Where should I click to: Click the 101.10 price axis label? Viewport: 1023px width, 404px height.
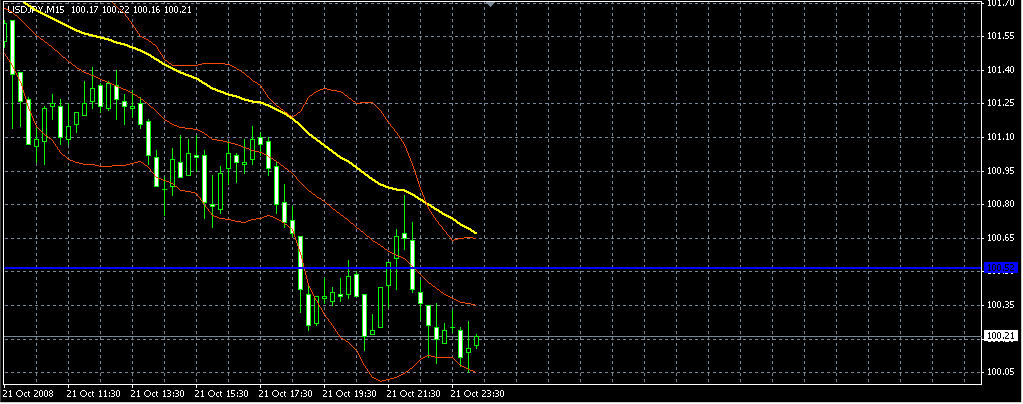pos(1001,137)
